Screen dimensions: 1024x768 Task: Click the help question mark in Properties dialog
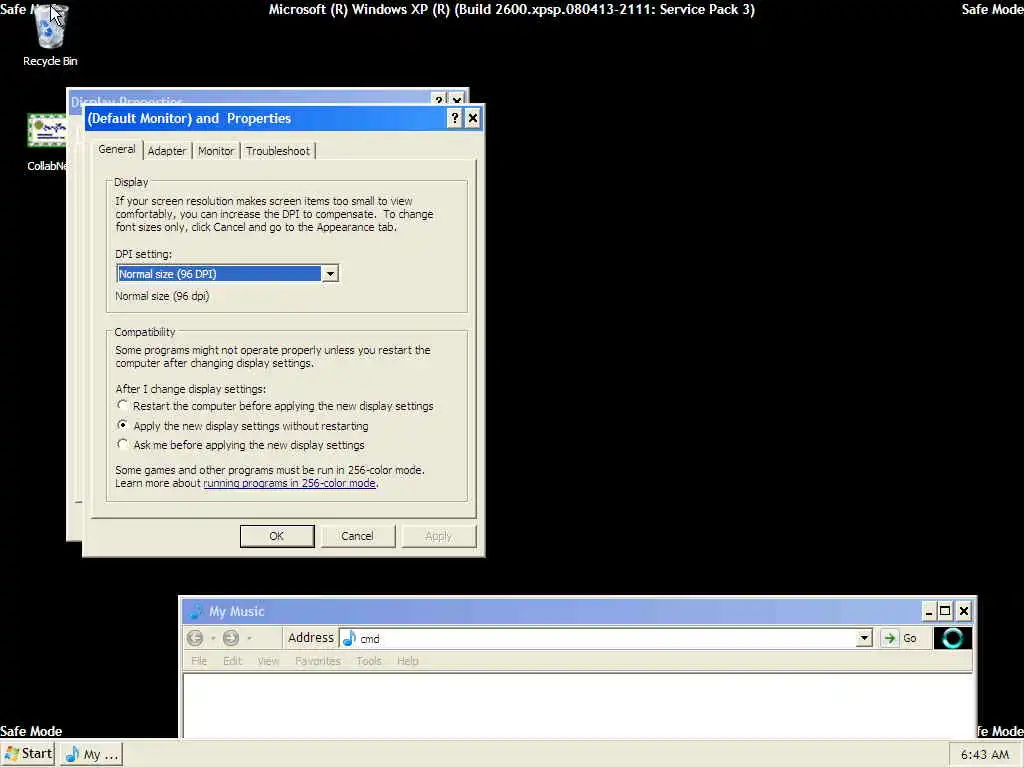pos(455,118)
